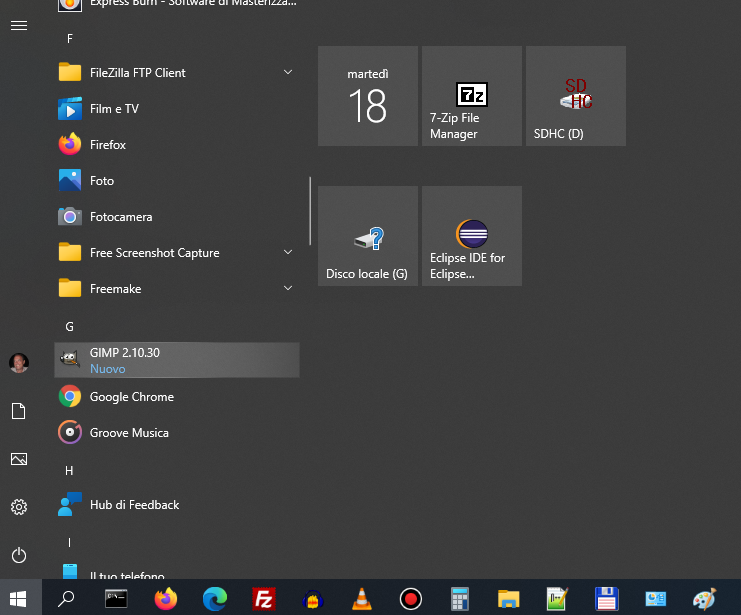Launch GIMP 2.10.30
This screenshot has height=615, width=741.
(177, 360)
